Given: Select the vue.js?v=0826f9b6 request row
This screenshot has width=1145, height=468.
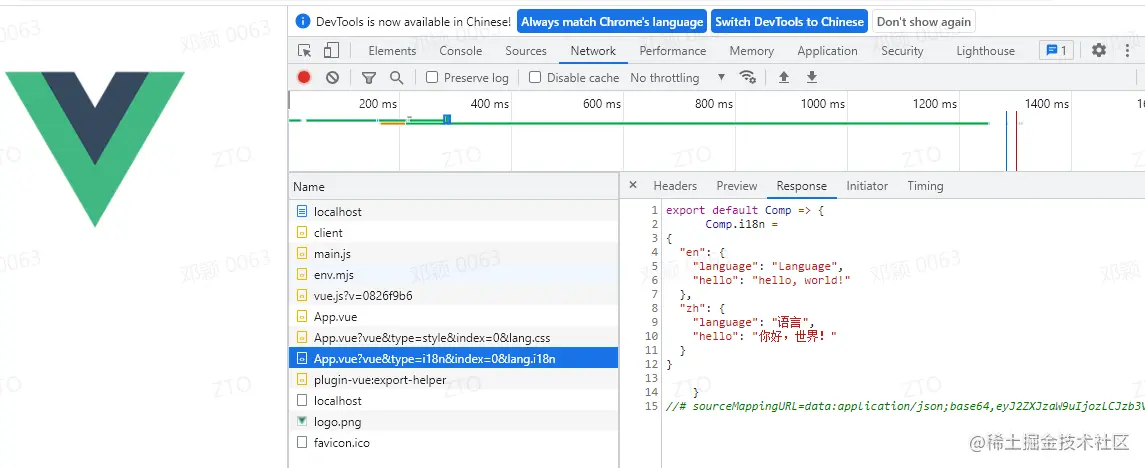Looking at the screenshot, I should pos(453,296).
